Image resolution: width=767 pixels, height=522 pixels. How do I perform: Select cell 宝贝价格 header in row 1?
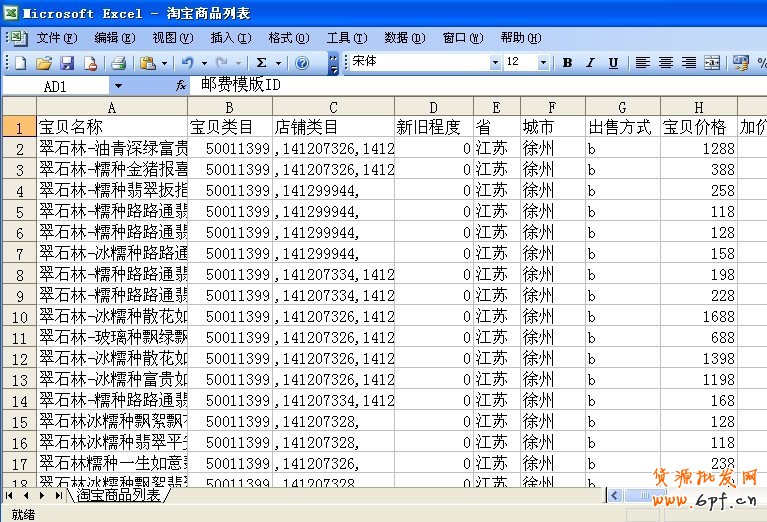[x=698, y=128]
